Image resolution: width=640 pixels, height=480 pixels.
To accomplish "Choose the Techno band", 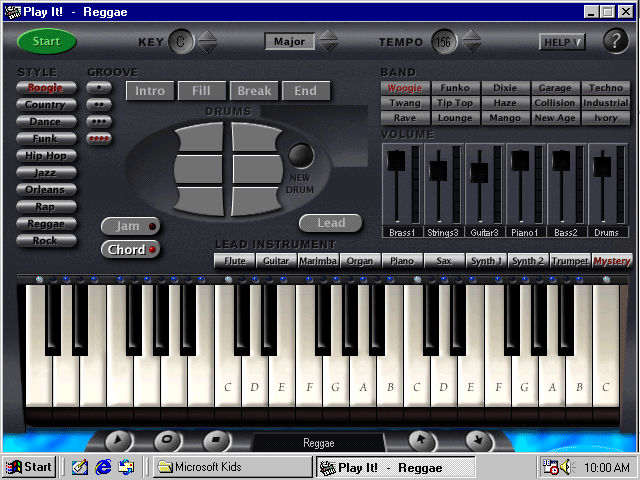I will (606, 88).
